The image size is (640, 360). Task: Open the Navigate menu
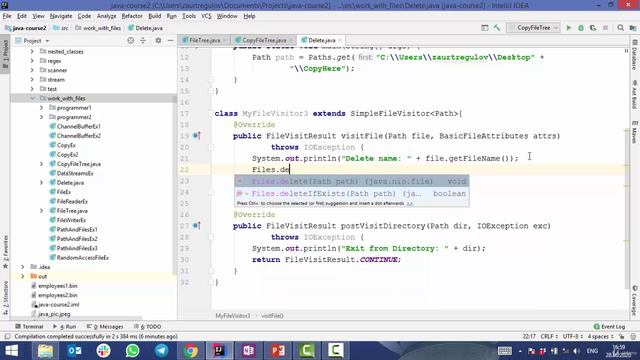(x=61, y=16)
